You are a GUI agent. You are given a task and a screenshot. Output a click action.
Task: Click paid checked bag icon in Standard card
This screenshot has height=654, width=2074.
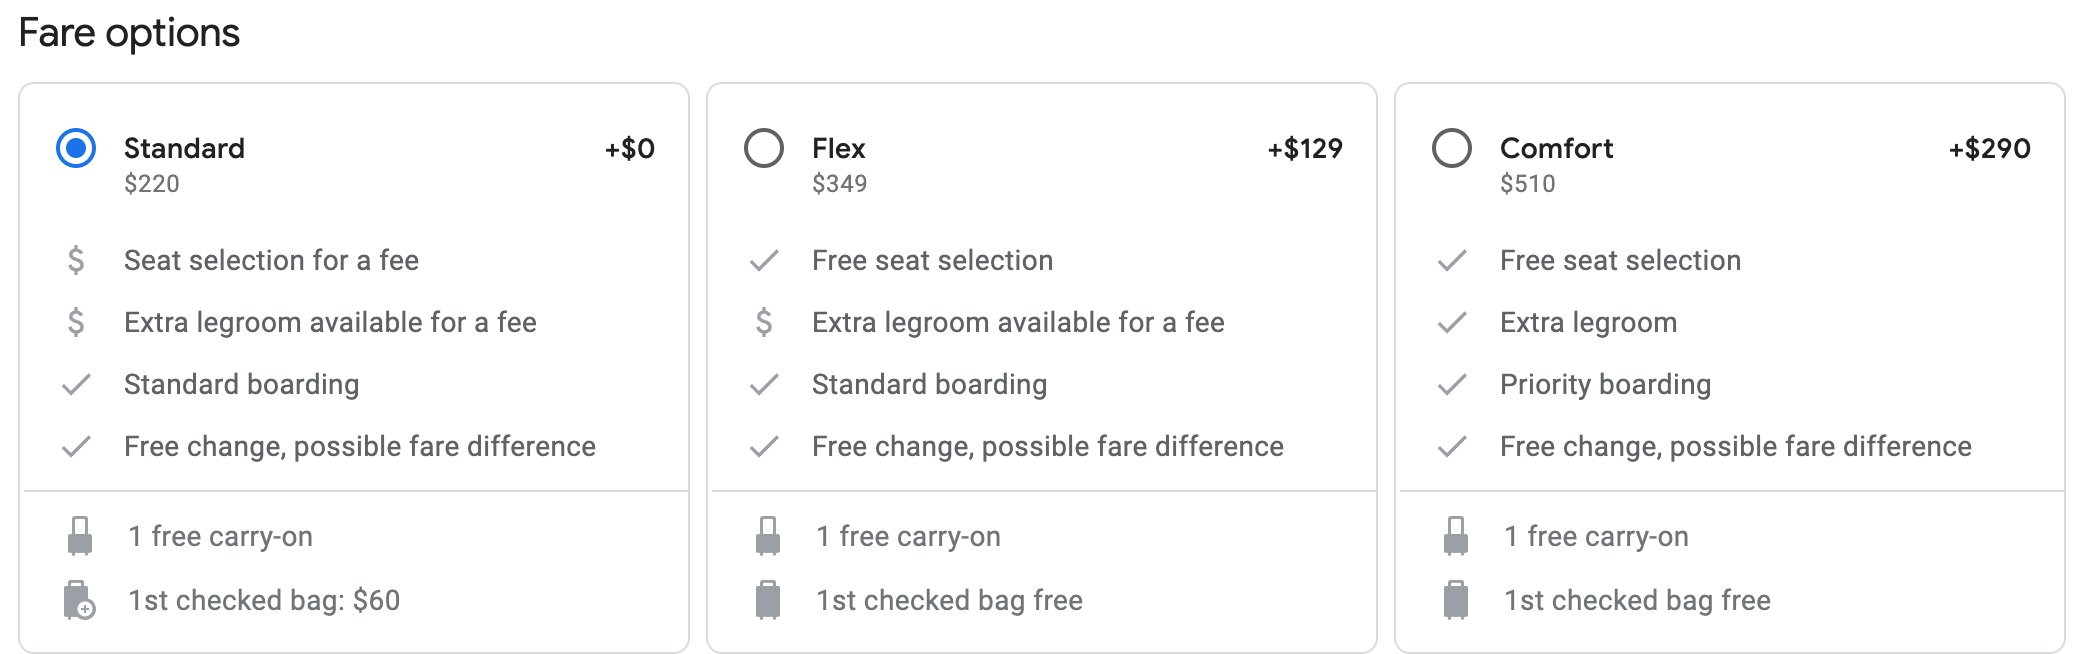(x=78, y=600)
